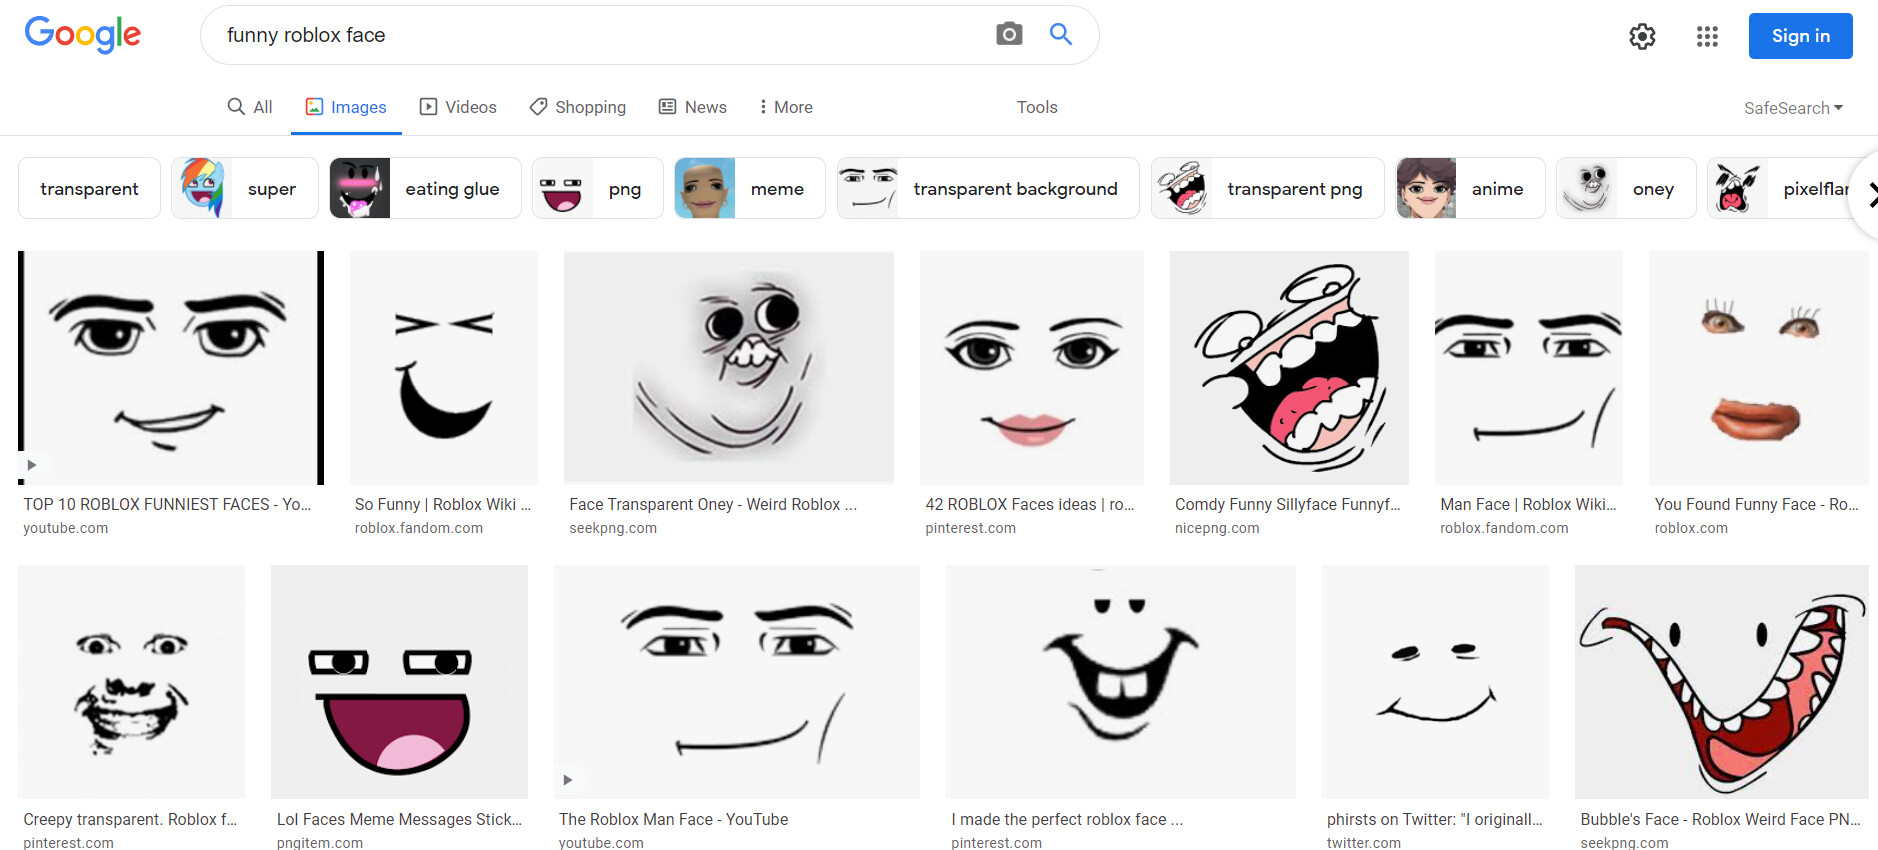The height and width of the screenshot is (850, 1878).
Task: Click 'Comdy Funny Sillyface' title link
Action: 1288,505
